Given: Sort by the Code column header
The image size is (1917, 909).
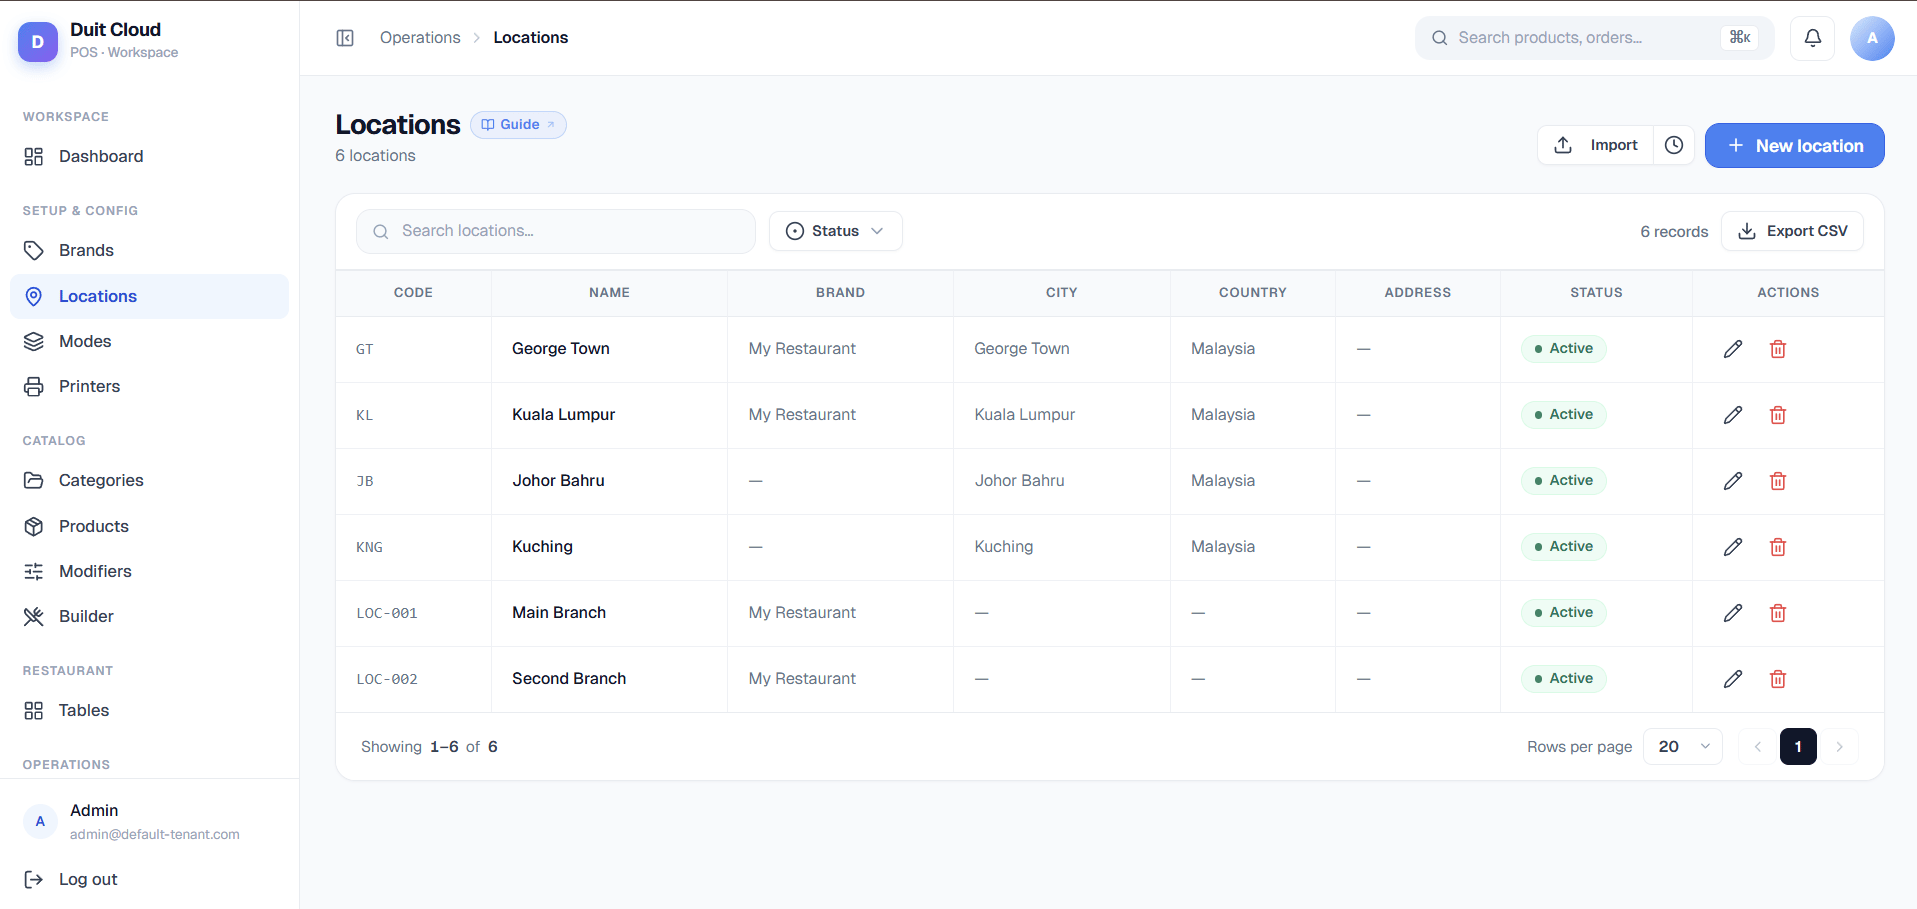Looking at the screenshot, I should pyautogui.click(x=413, y=293).
